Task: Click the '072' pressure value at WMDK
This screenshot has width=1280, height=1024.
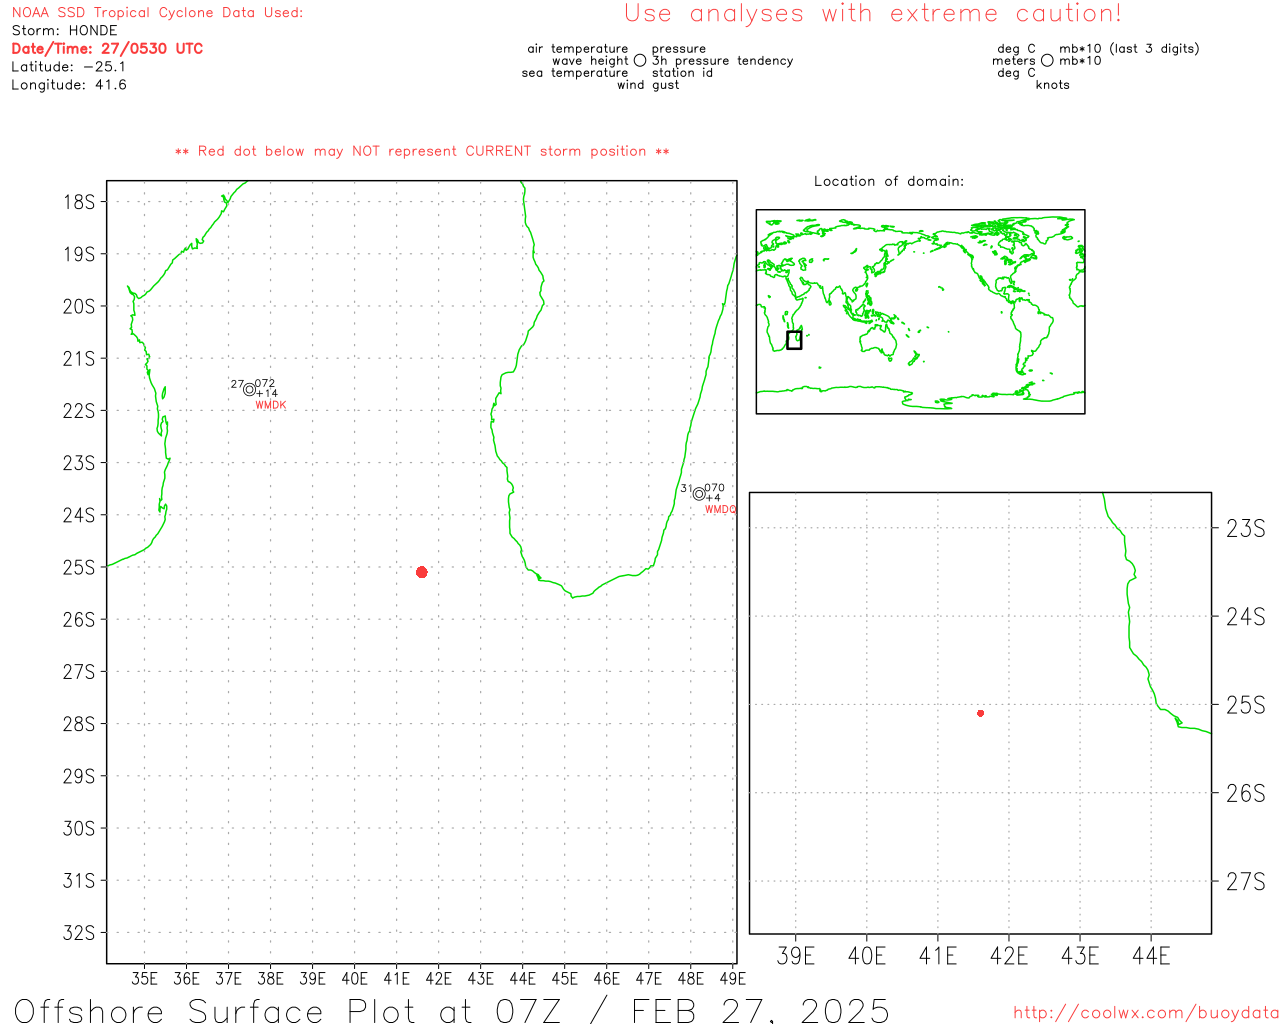Action: 265,384
